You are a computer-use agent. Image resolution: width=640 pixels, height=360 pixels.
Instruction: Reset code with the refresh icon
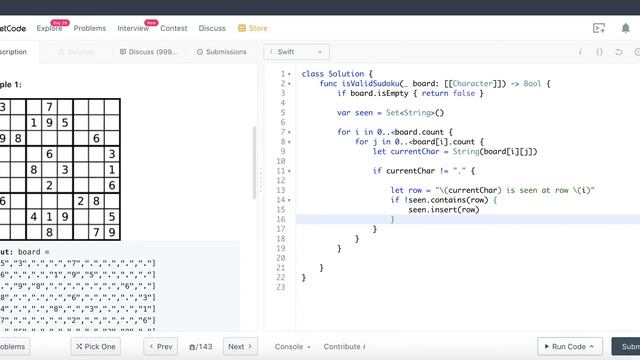pos(619,52)
